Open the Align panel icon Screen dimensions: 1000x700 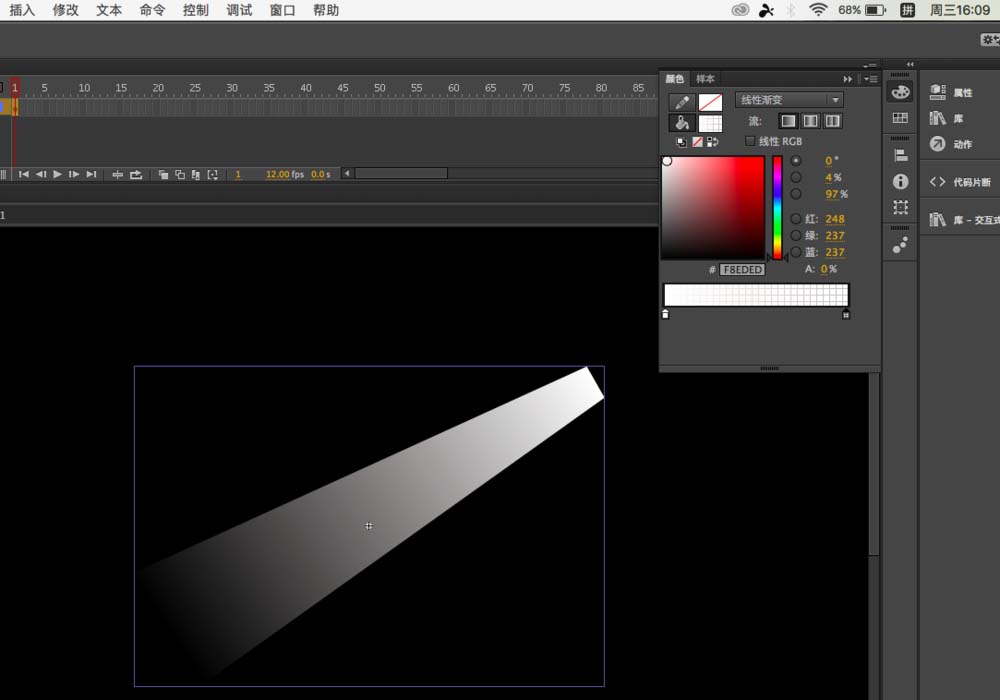point(900,155)
